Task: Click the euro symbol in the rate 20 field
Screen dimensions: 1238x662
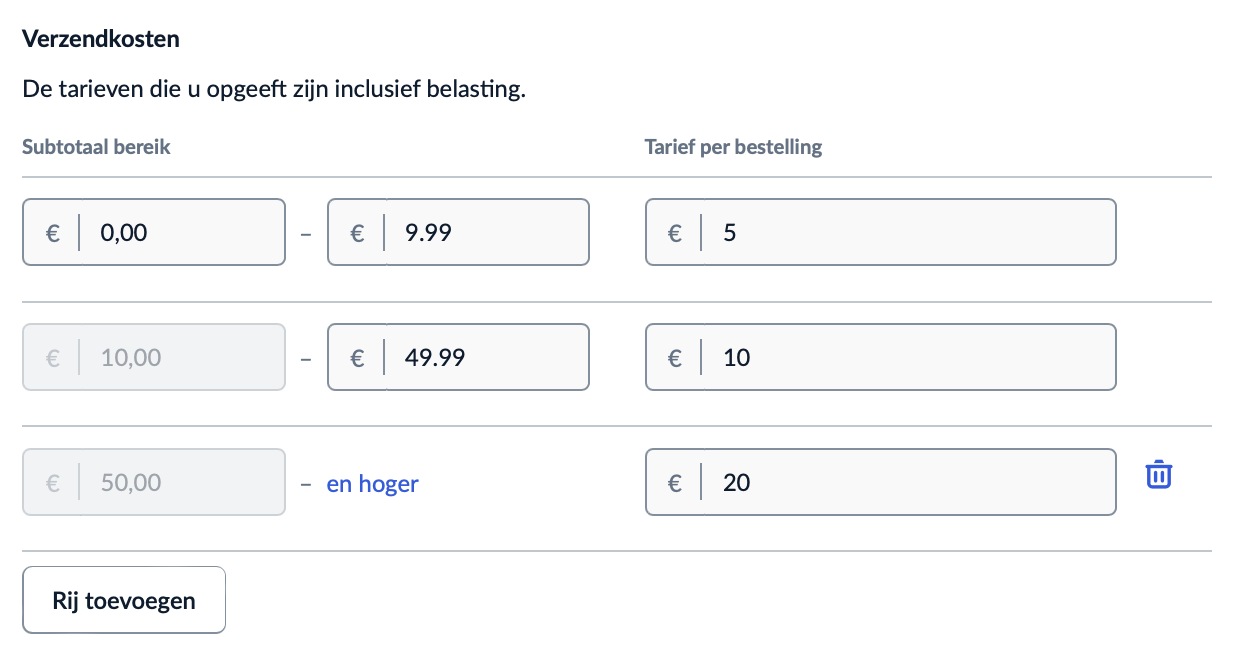Action: pyautogui.click(x=675, y=483)
